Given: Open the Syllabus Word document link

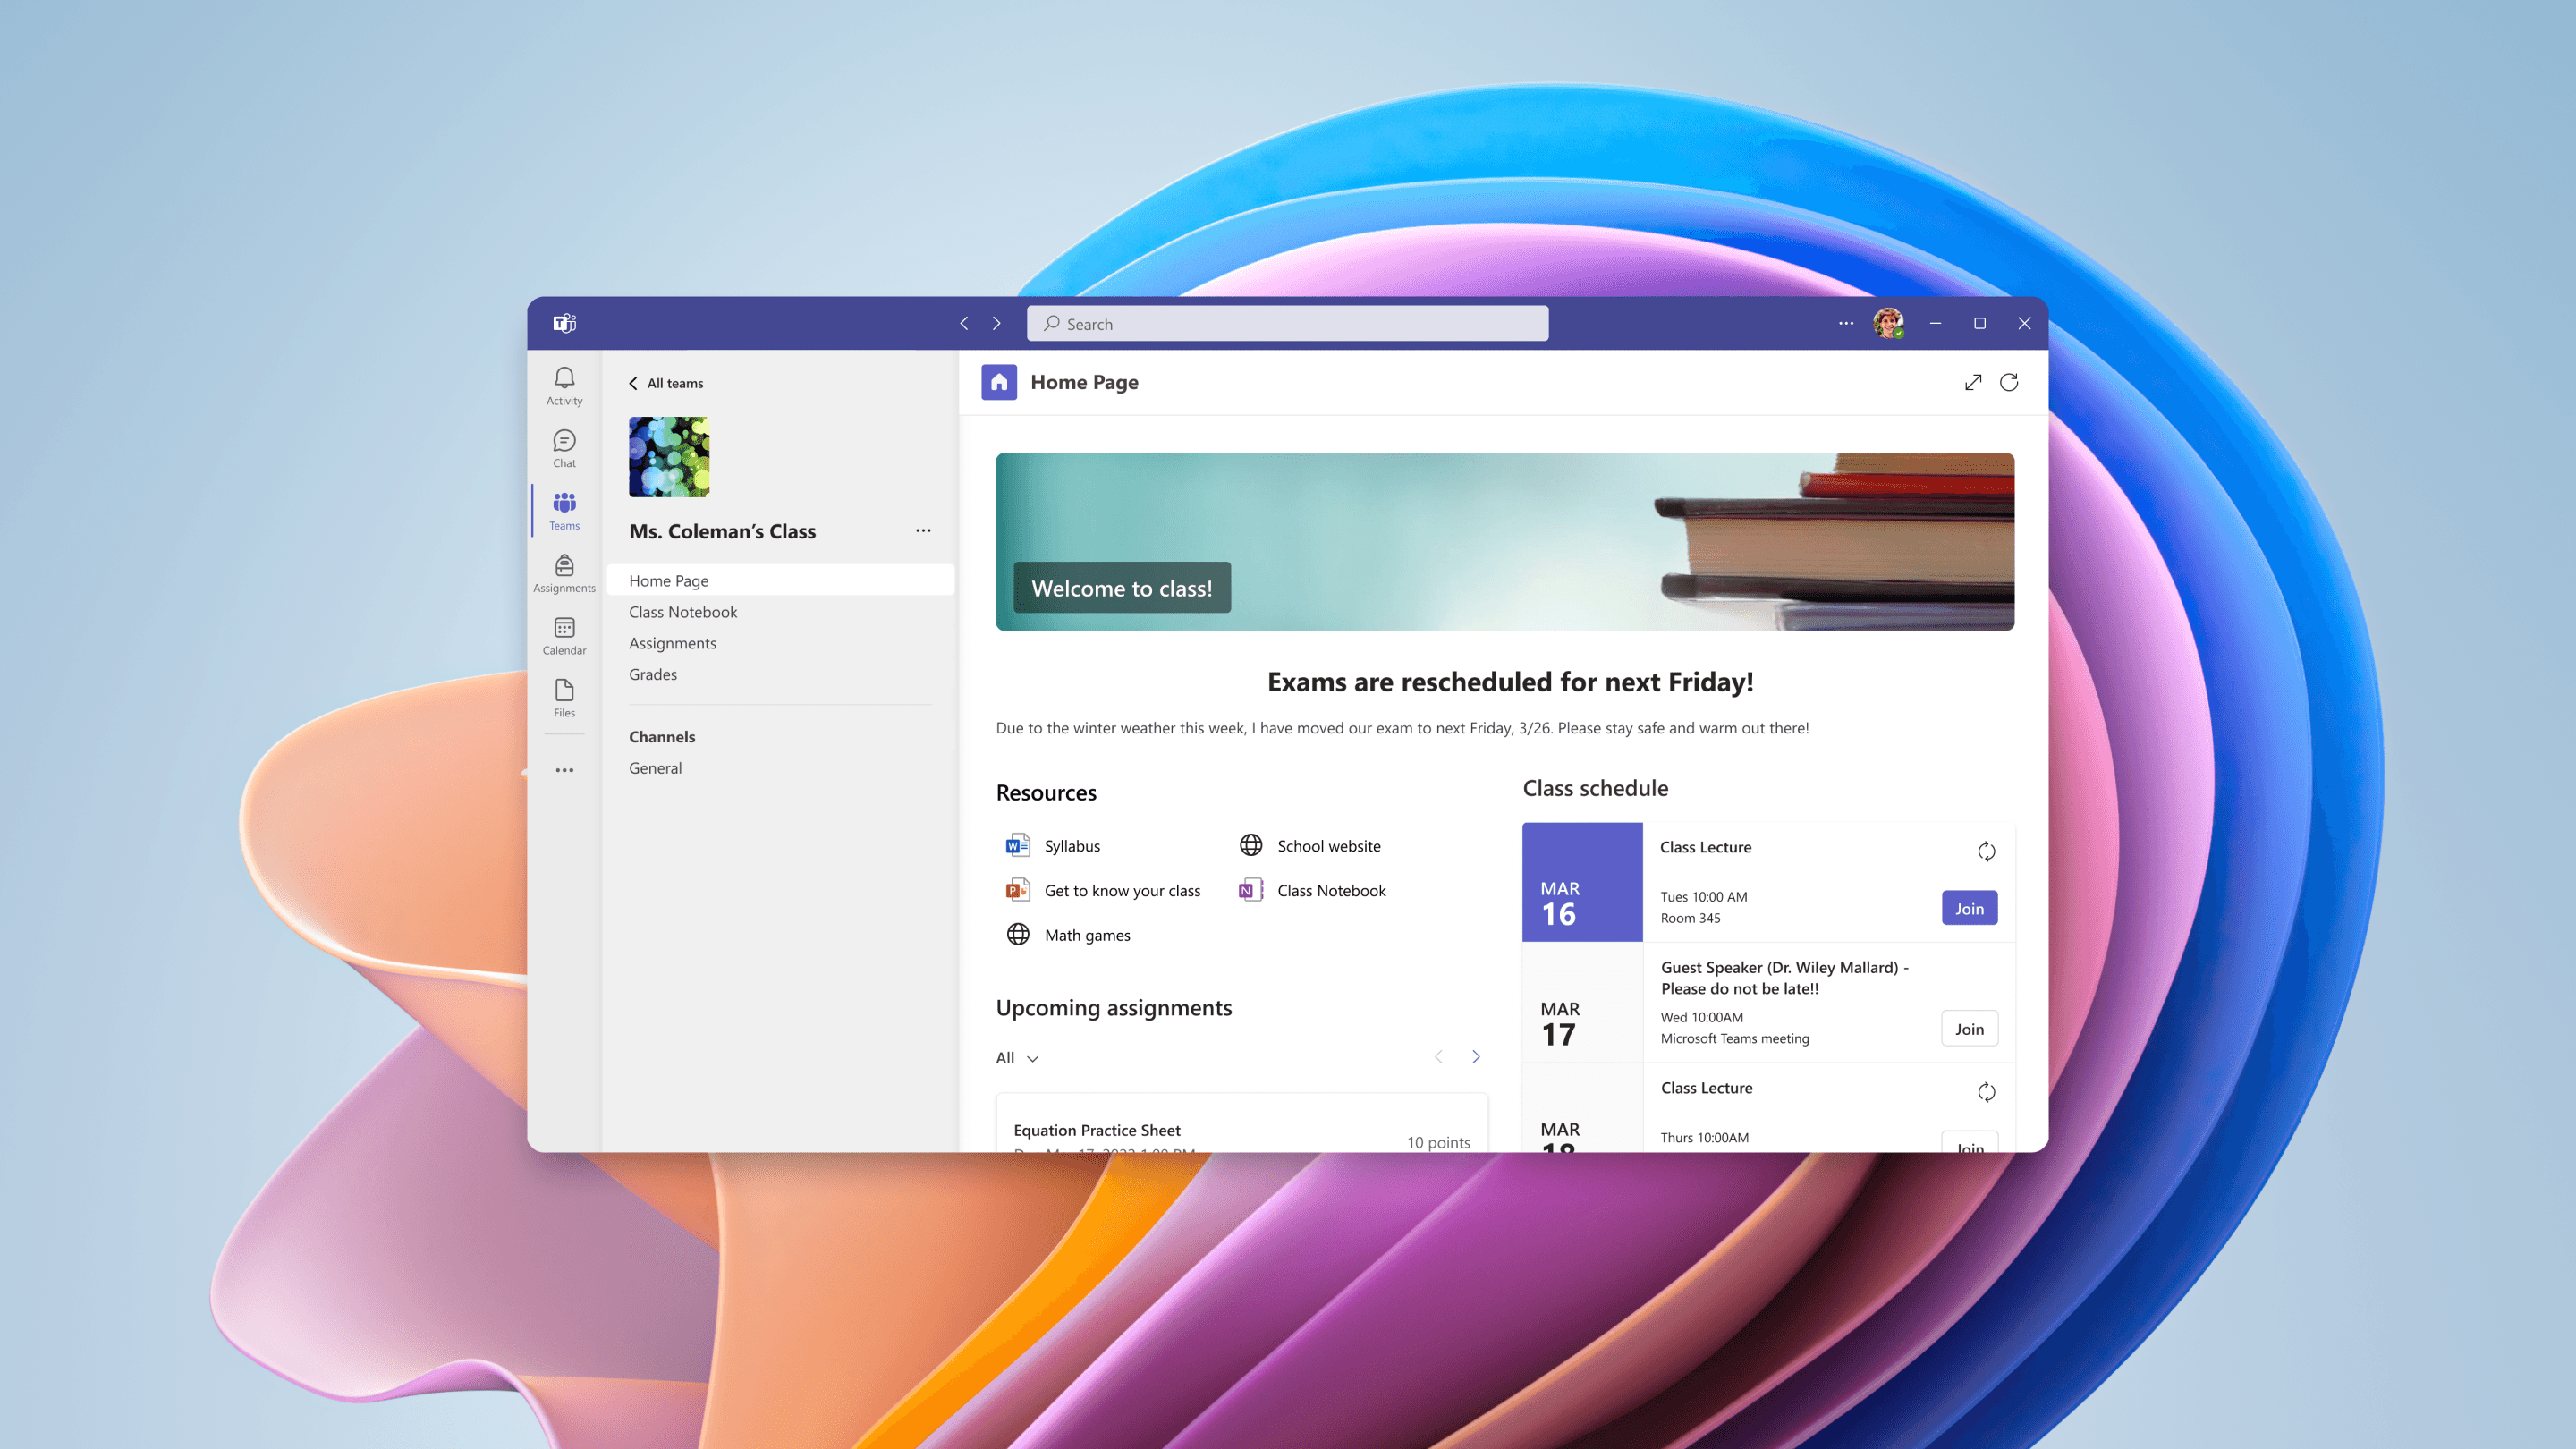Looking at the screenshot, I should 1070,846.
